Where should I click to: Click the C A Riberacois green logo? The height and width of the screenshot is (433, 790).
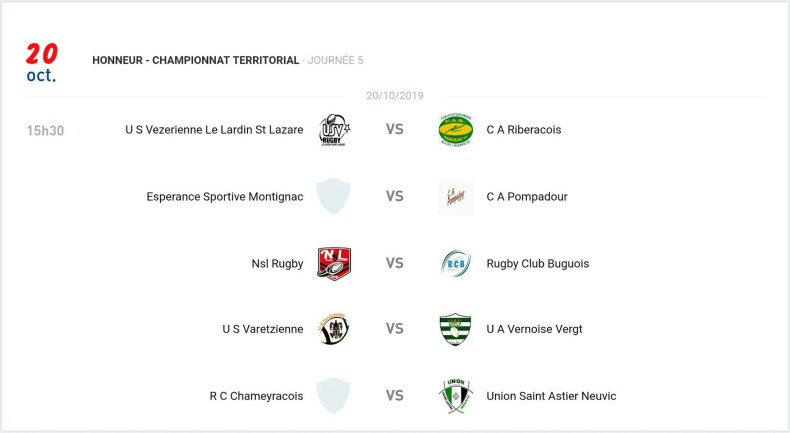(x=455, y=130)
